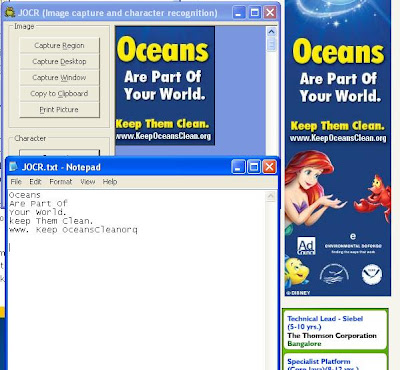The height and width of the screenshot is (370, 400).
Task: Click Copy to Clipboard button
Action: [59, 93]
